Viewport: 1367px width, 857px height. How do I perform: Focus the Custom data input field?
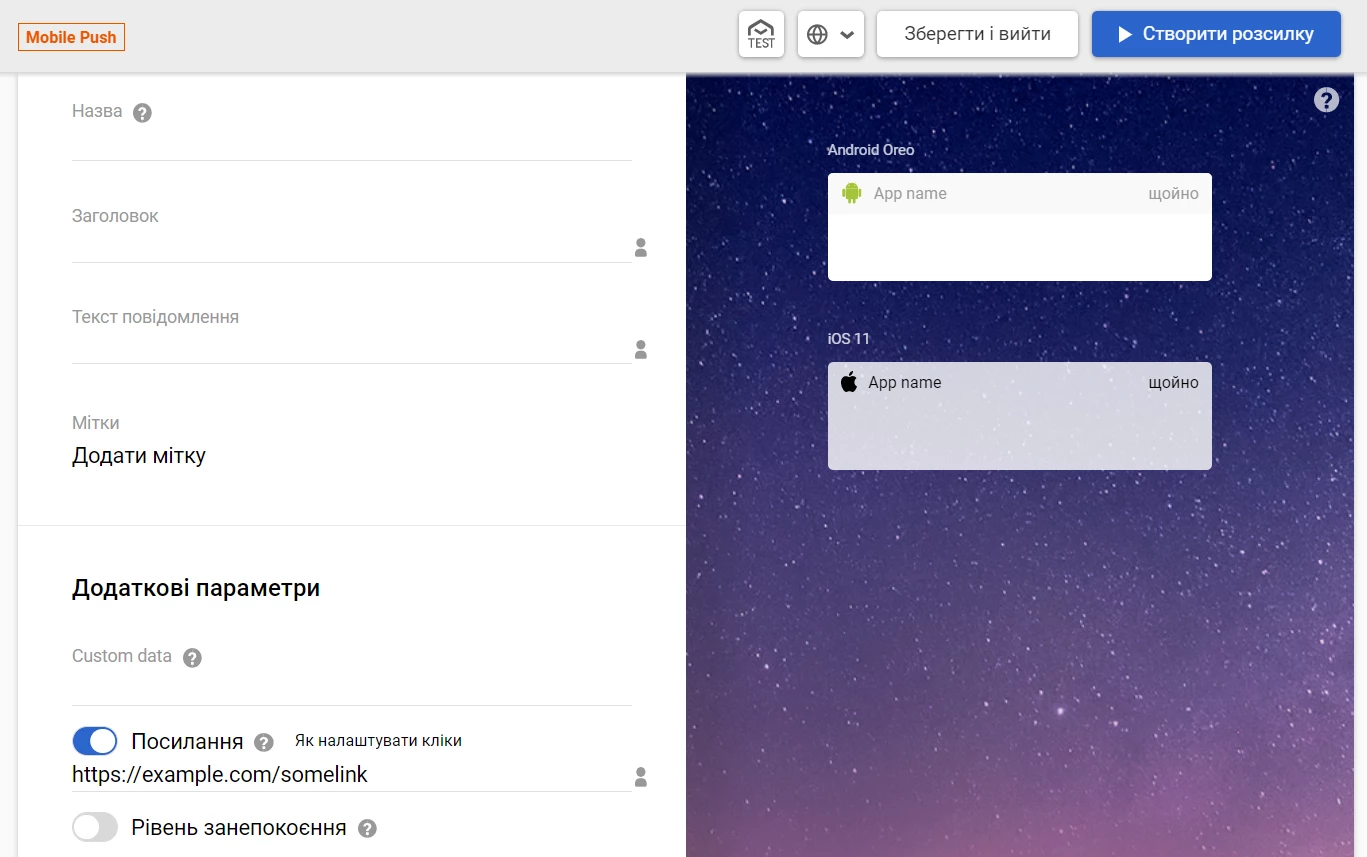click(x=352, y=690)
